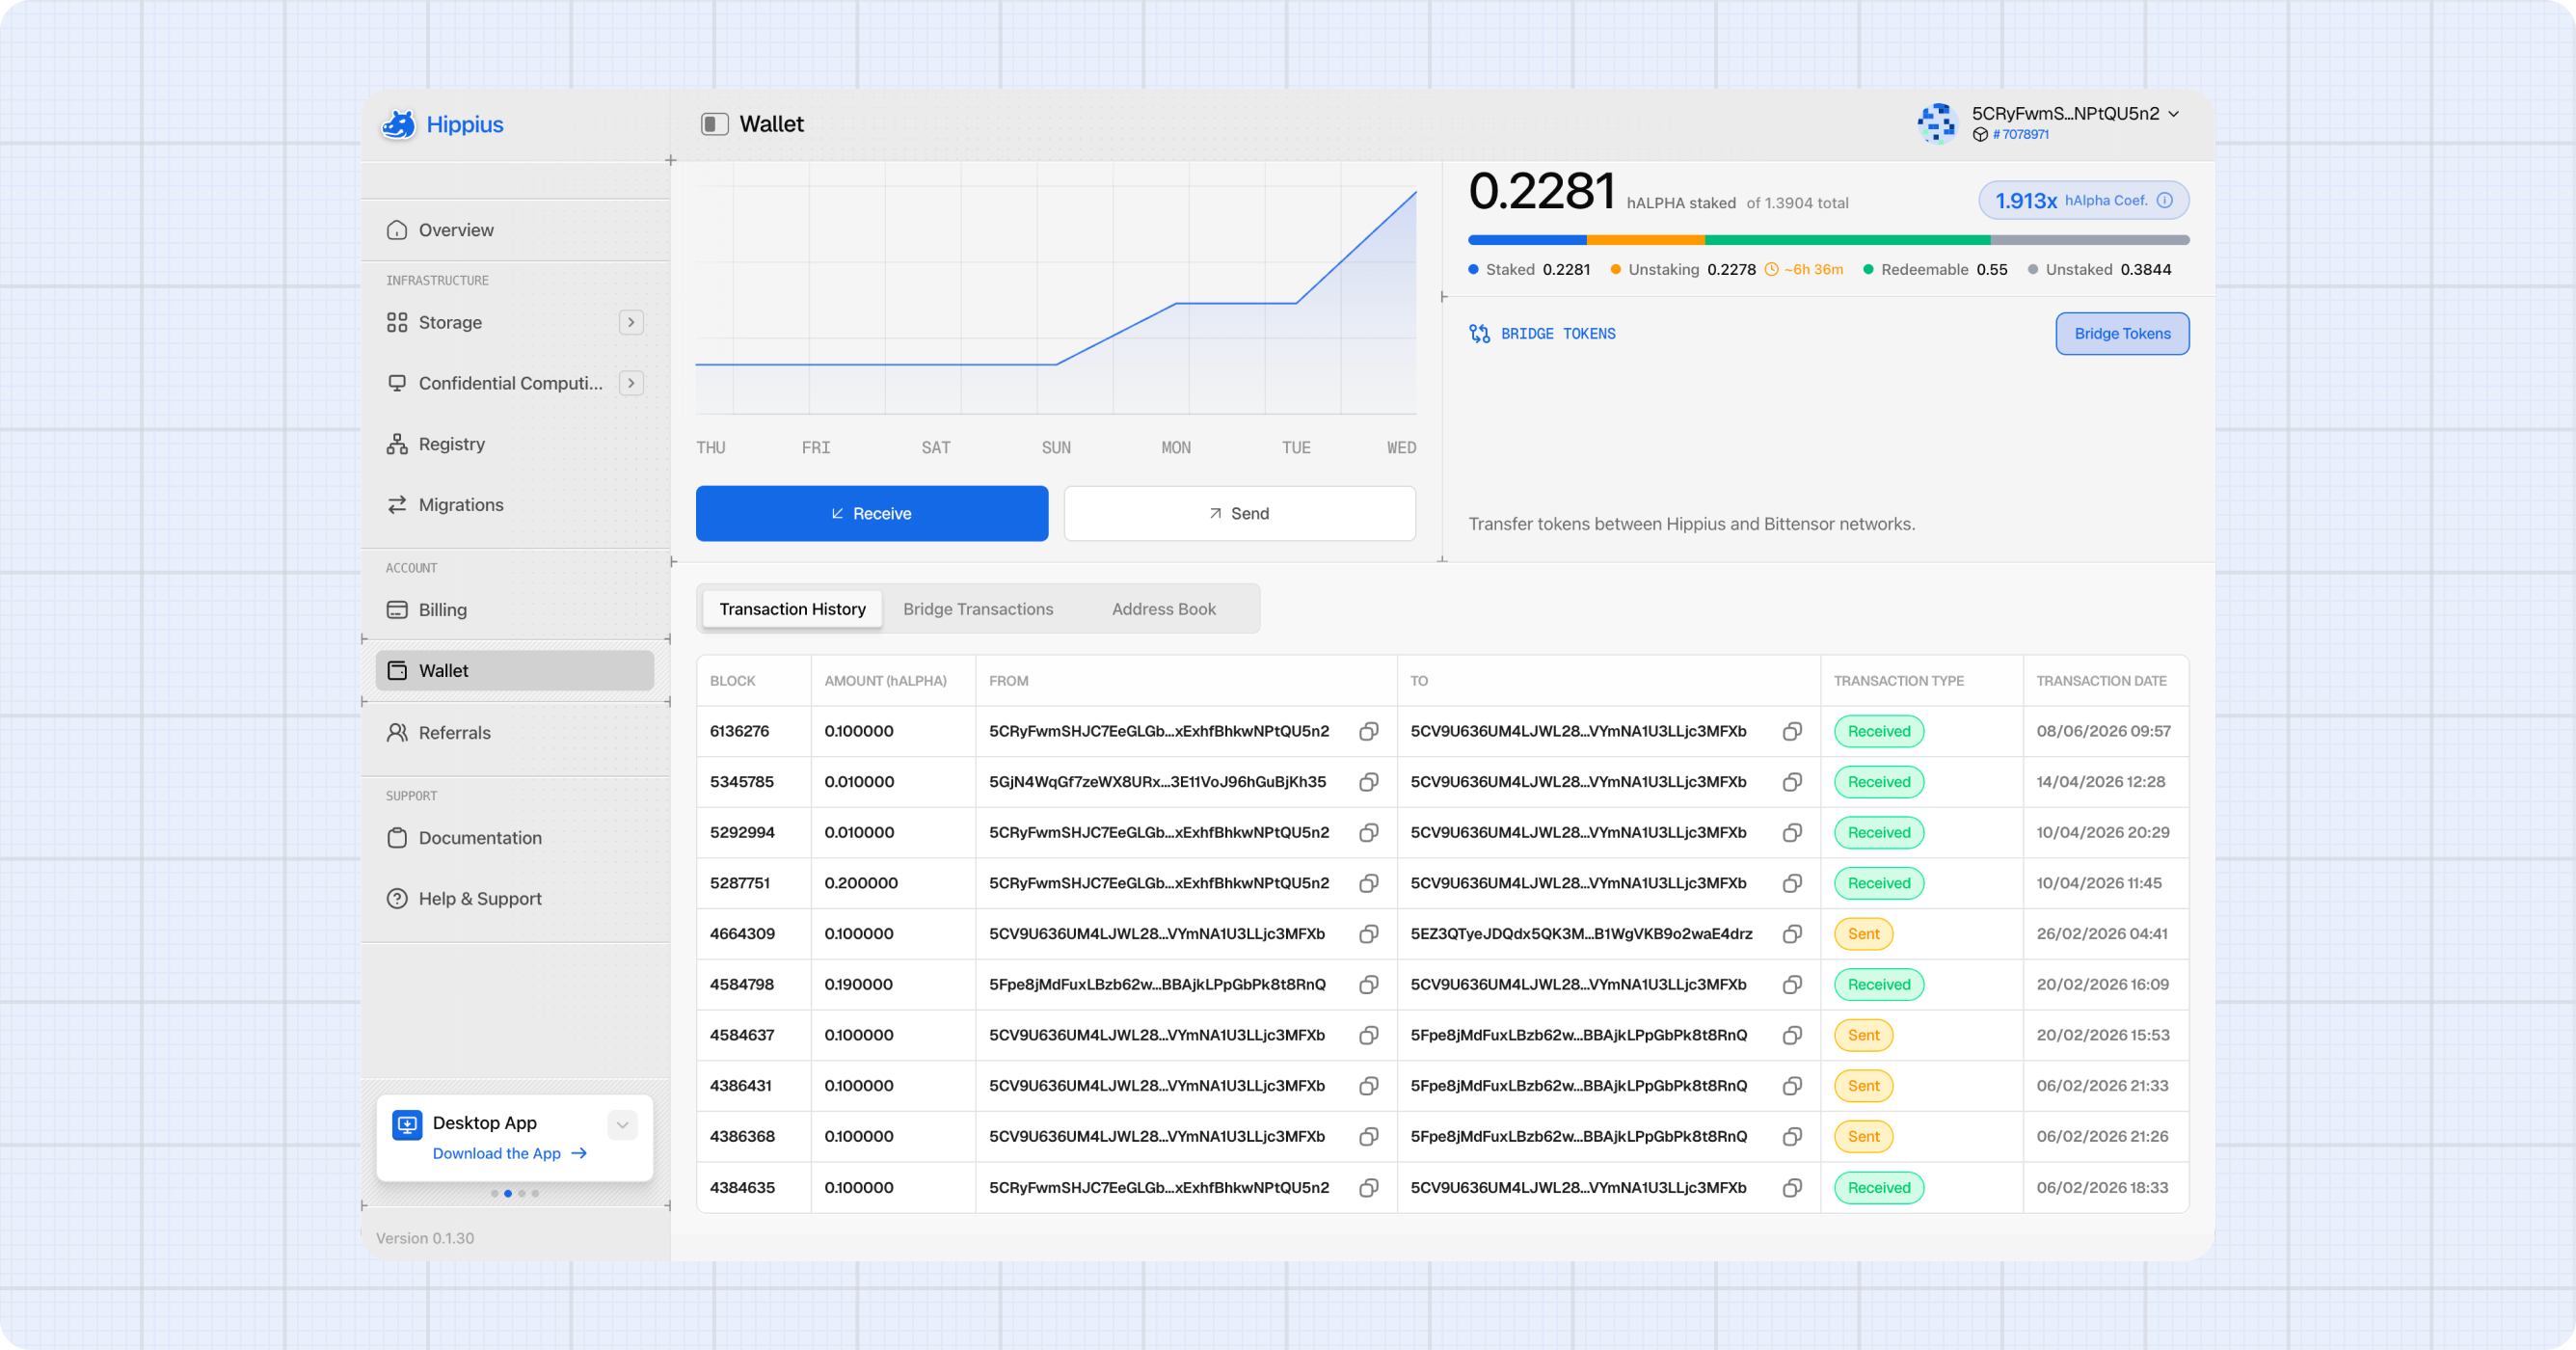
Task: Copy the To address in block 5287751 row
Action: coord(1792,884)
